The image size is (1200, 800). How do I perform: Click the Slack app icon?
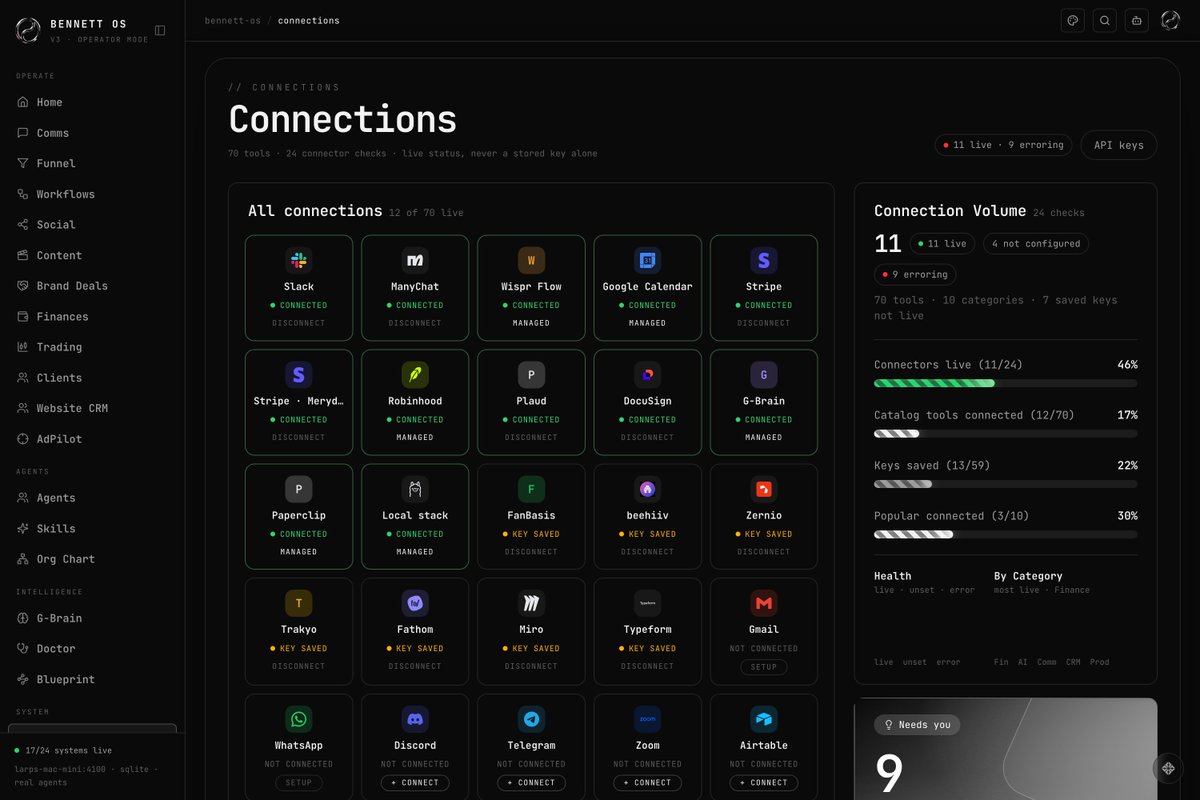coord(299,261)
